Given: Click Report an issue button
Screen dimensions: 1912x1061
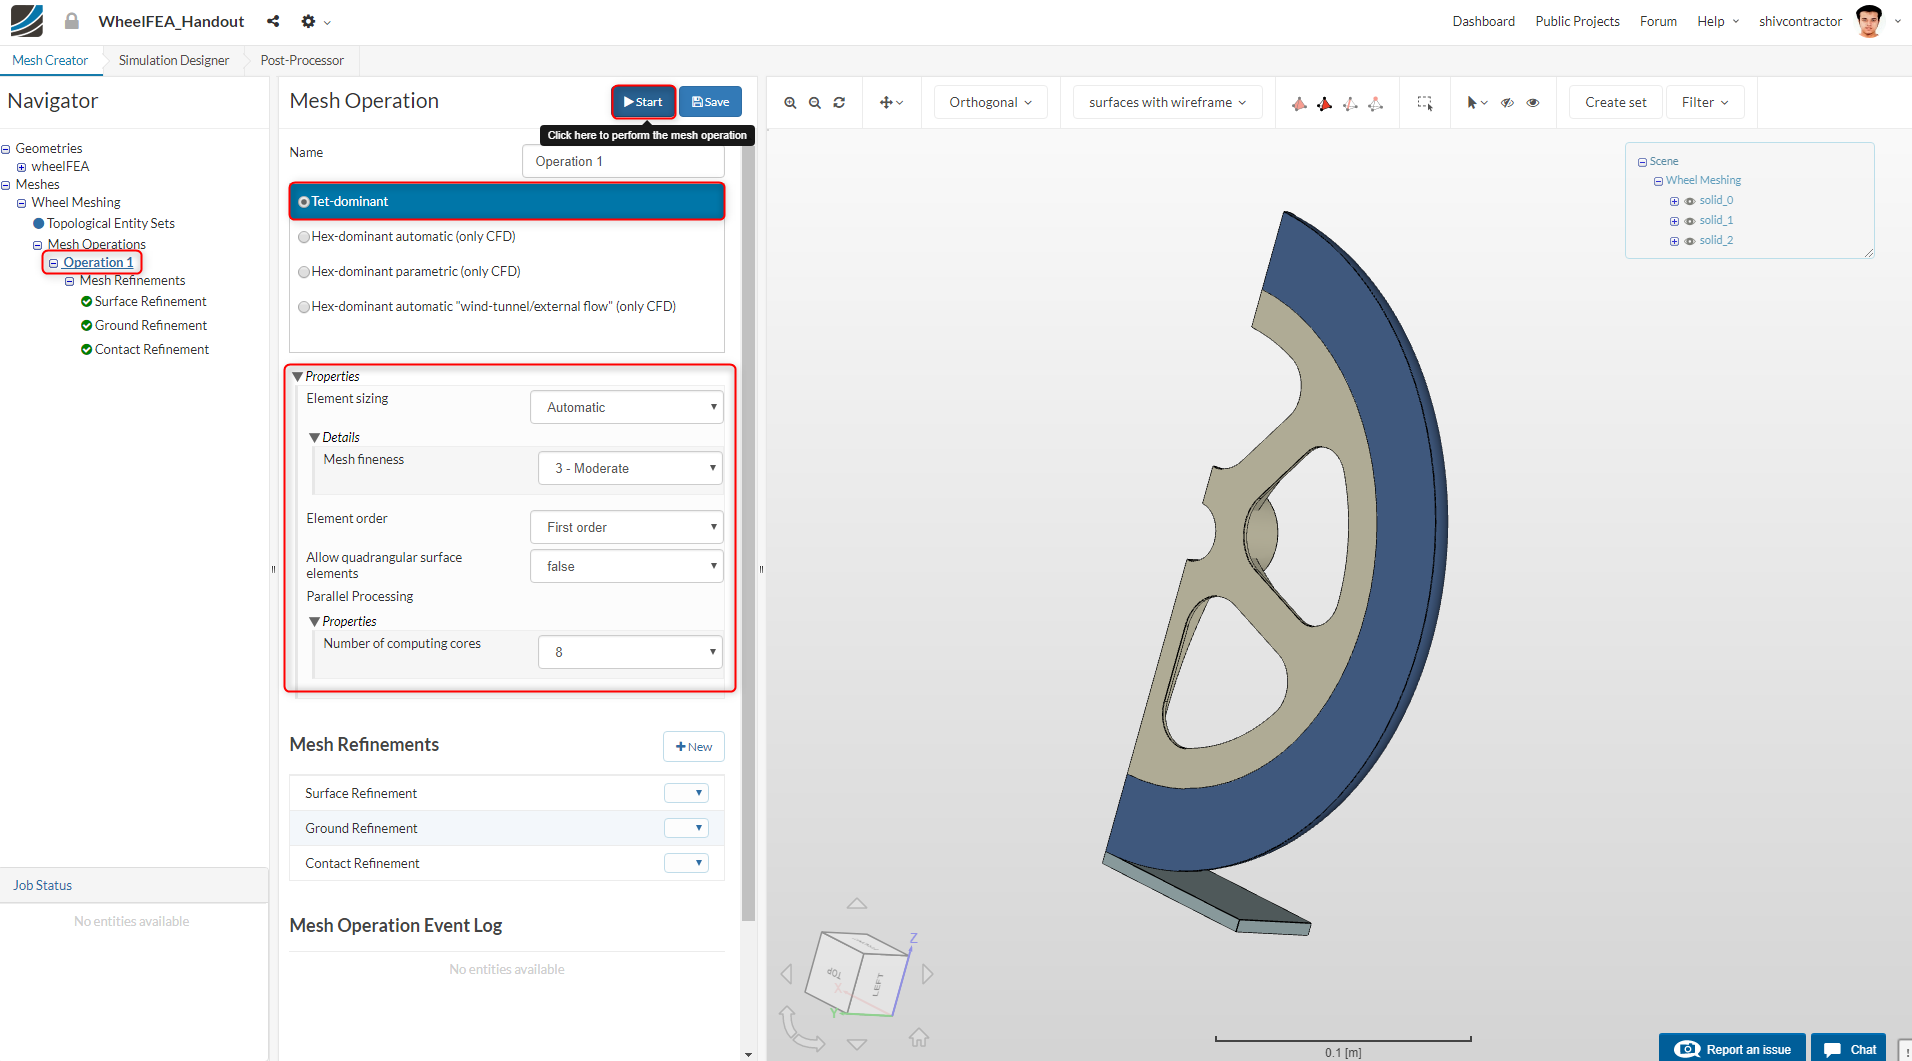Looking at the screenshot, I should [x=1732, y=1049].
